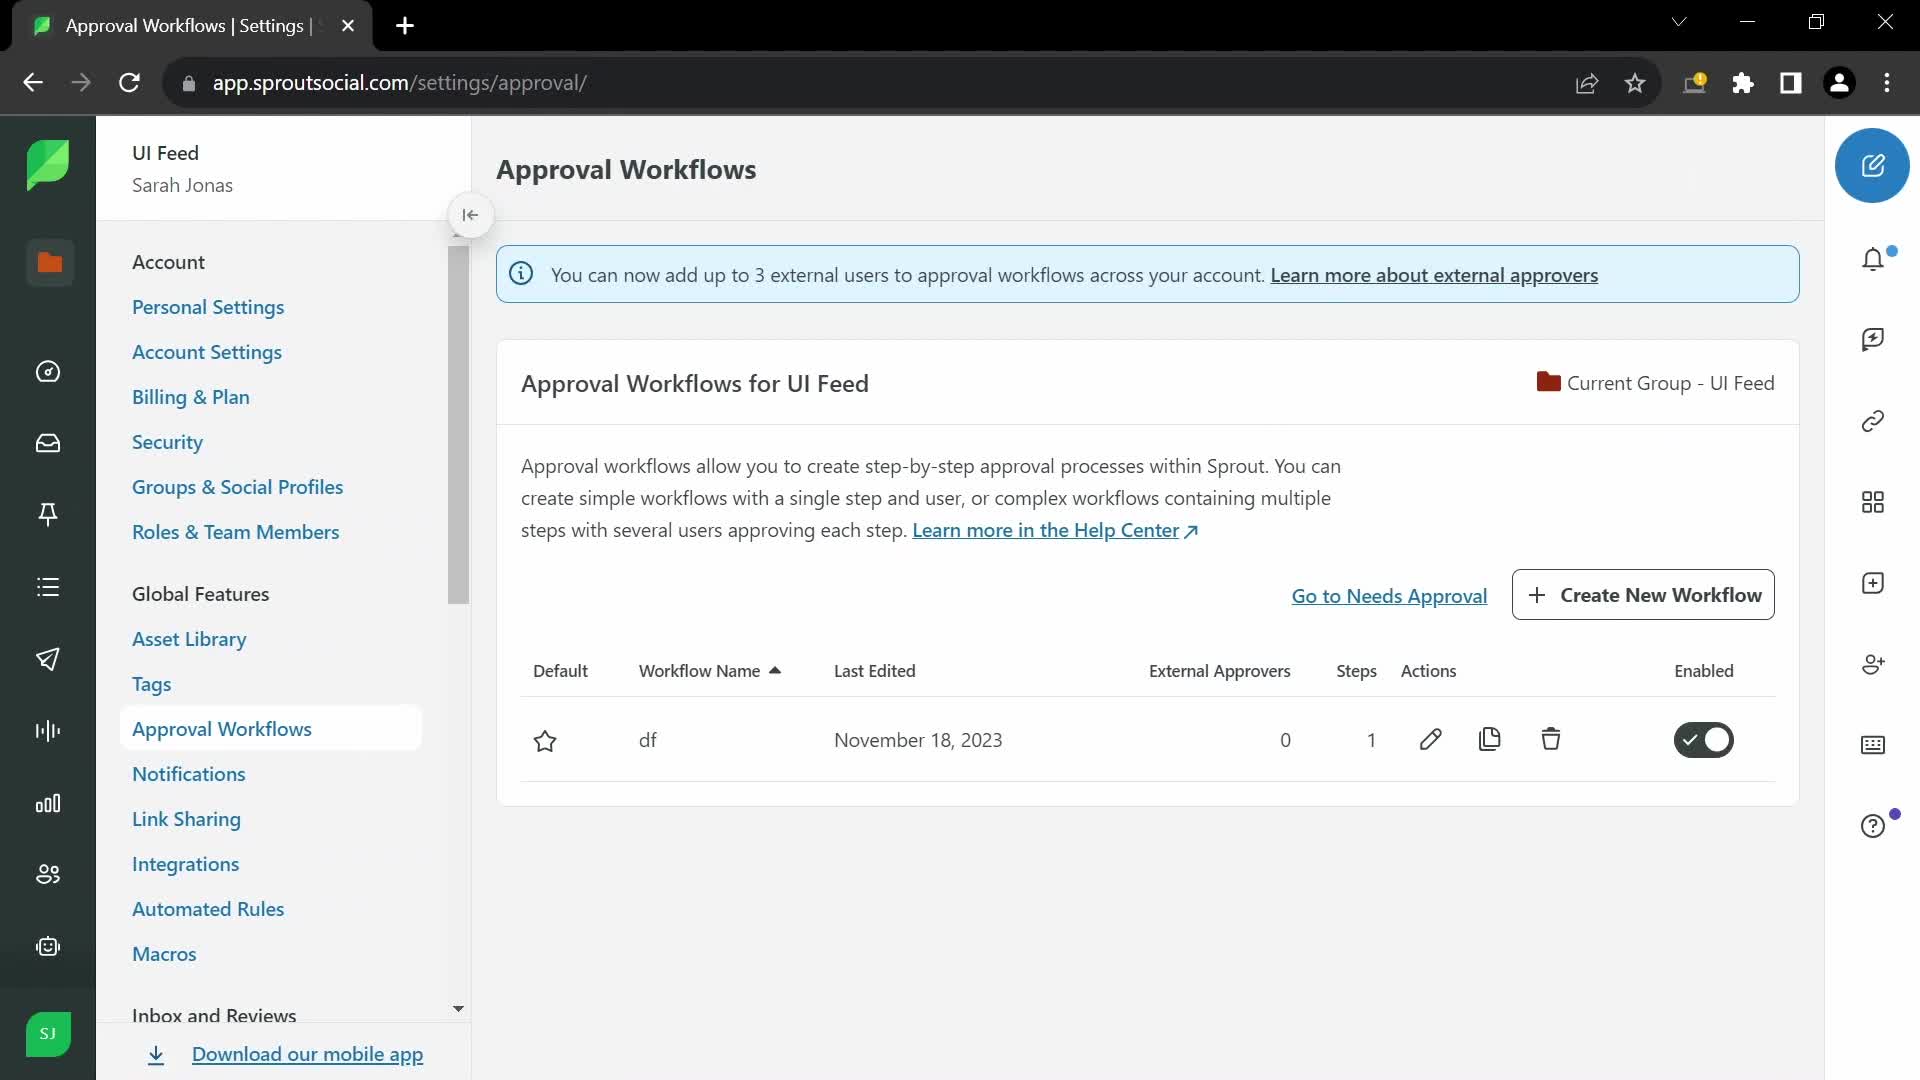Collapse the left navigation sidebar

(x=468, y=215)
